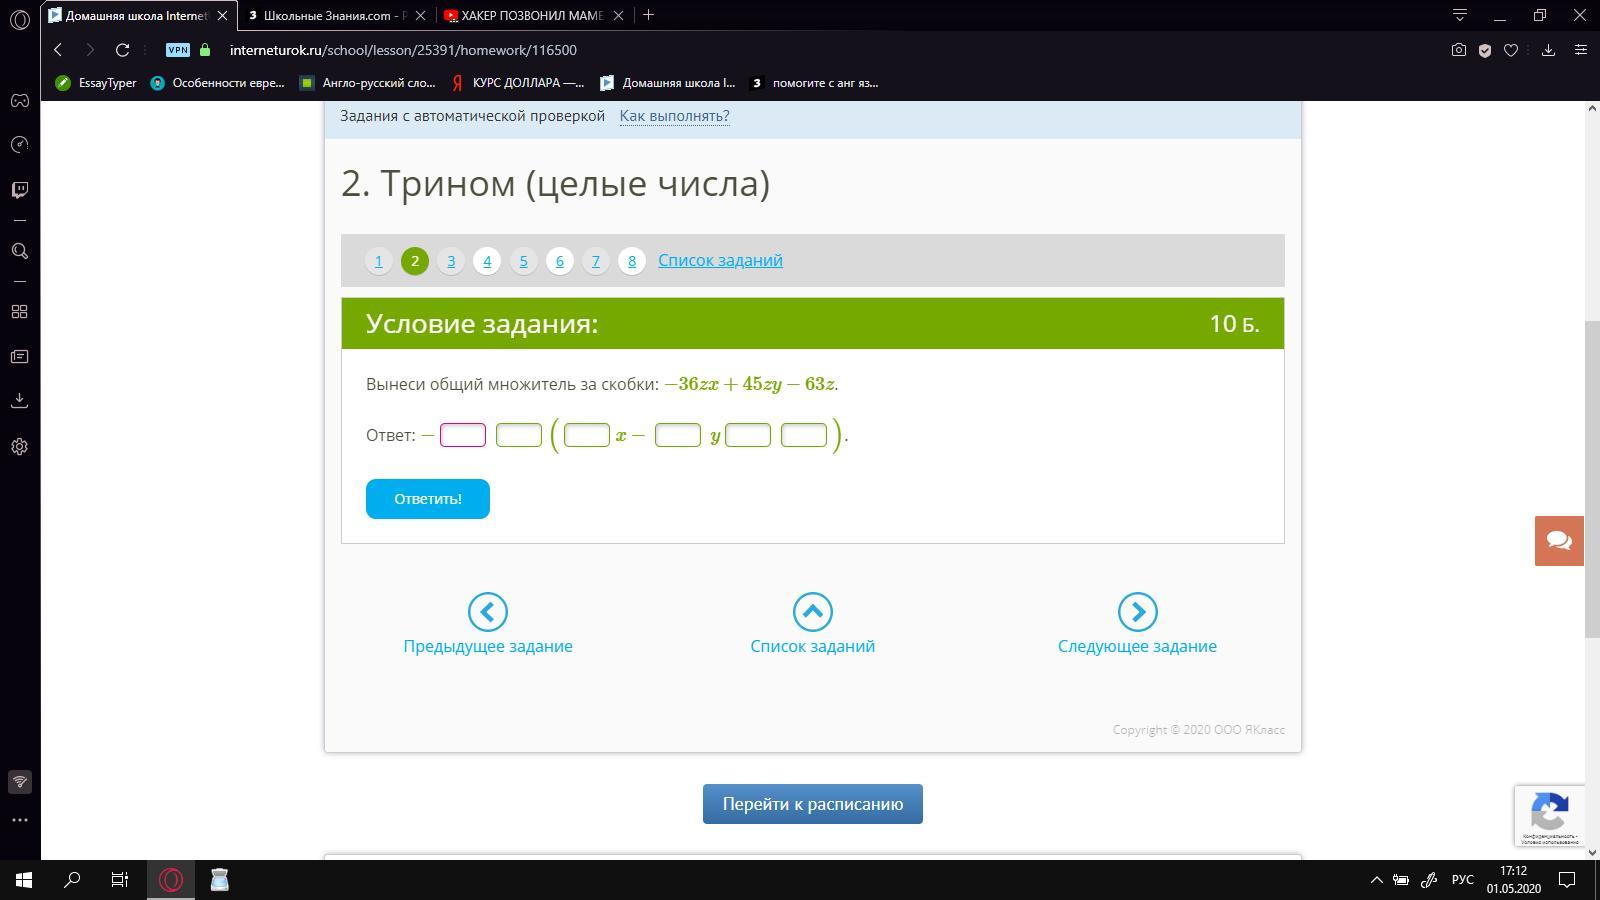This screenshot has height=900, width=1600.
Task: Switch to the Школьные Знания.com tab
Action: [x=336, y=15]
